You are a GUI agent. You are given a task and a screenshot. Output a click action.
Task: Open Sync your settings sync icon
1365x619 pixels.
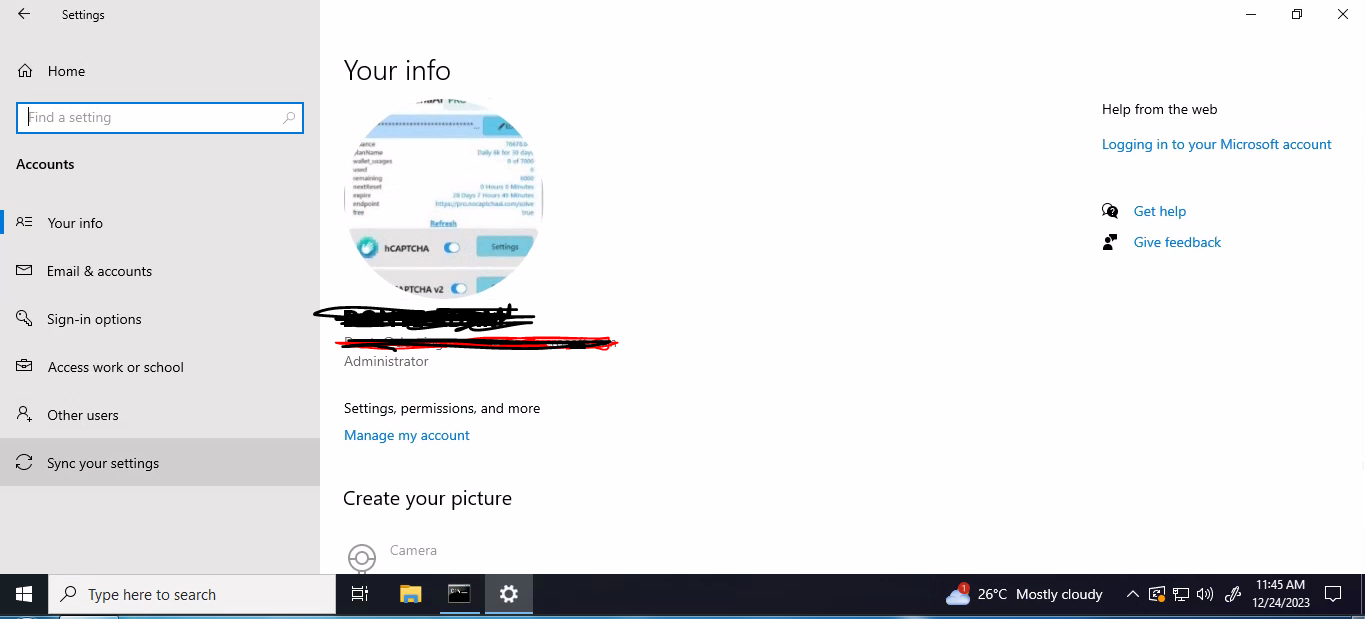point(23,462)
